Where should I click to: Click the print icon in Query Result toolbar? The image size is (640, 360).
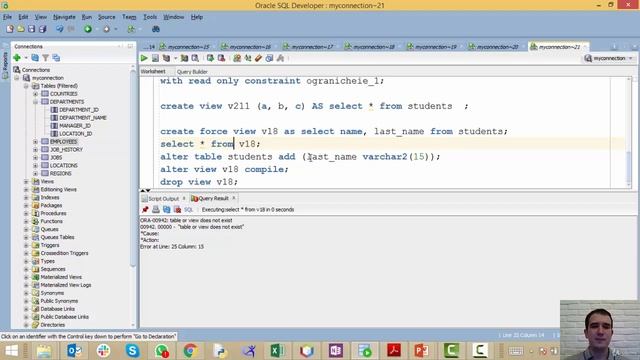tap(156, 209)
